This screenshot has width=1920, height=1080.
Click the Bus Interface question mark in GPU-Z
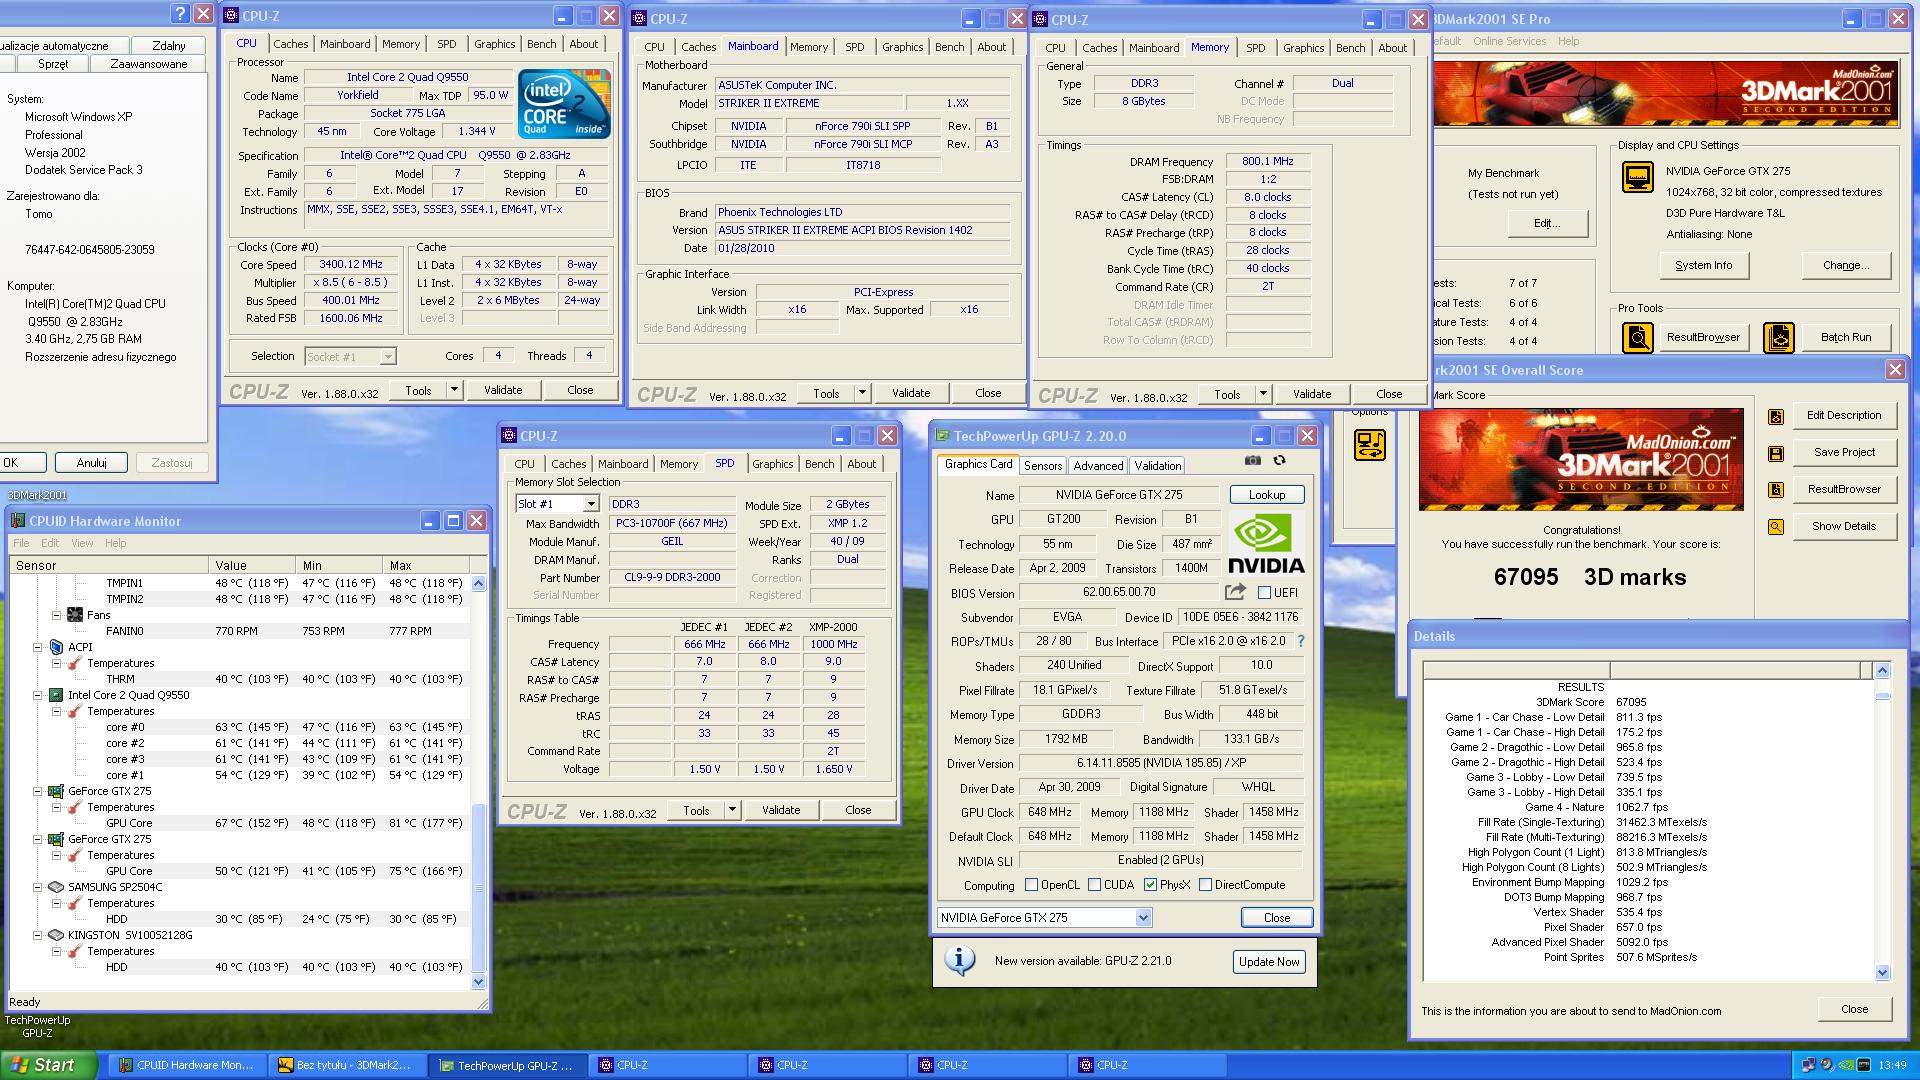(x=1301, y=641)
